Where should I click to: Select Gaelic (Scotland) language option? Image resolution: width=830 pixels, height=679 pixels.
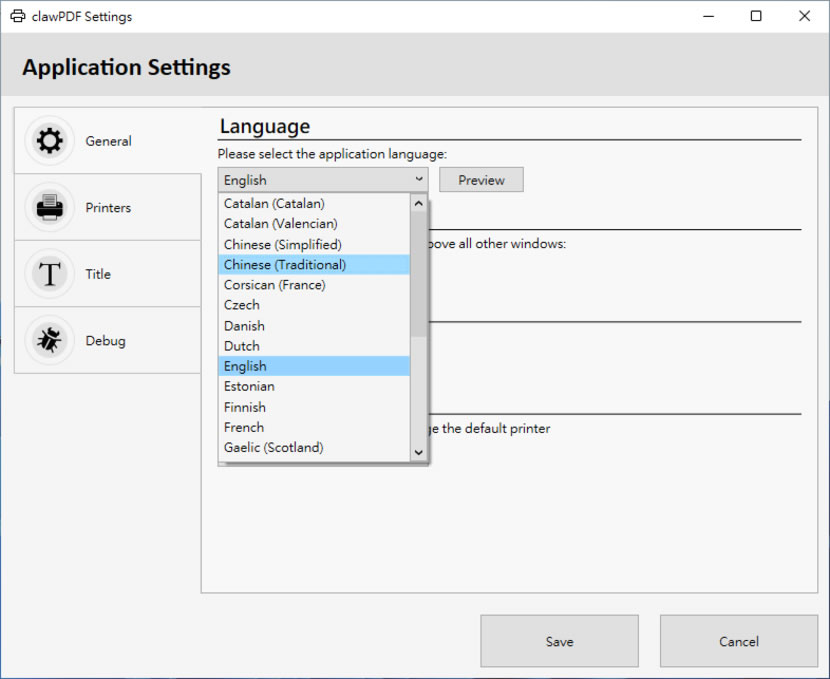point(314,447)
